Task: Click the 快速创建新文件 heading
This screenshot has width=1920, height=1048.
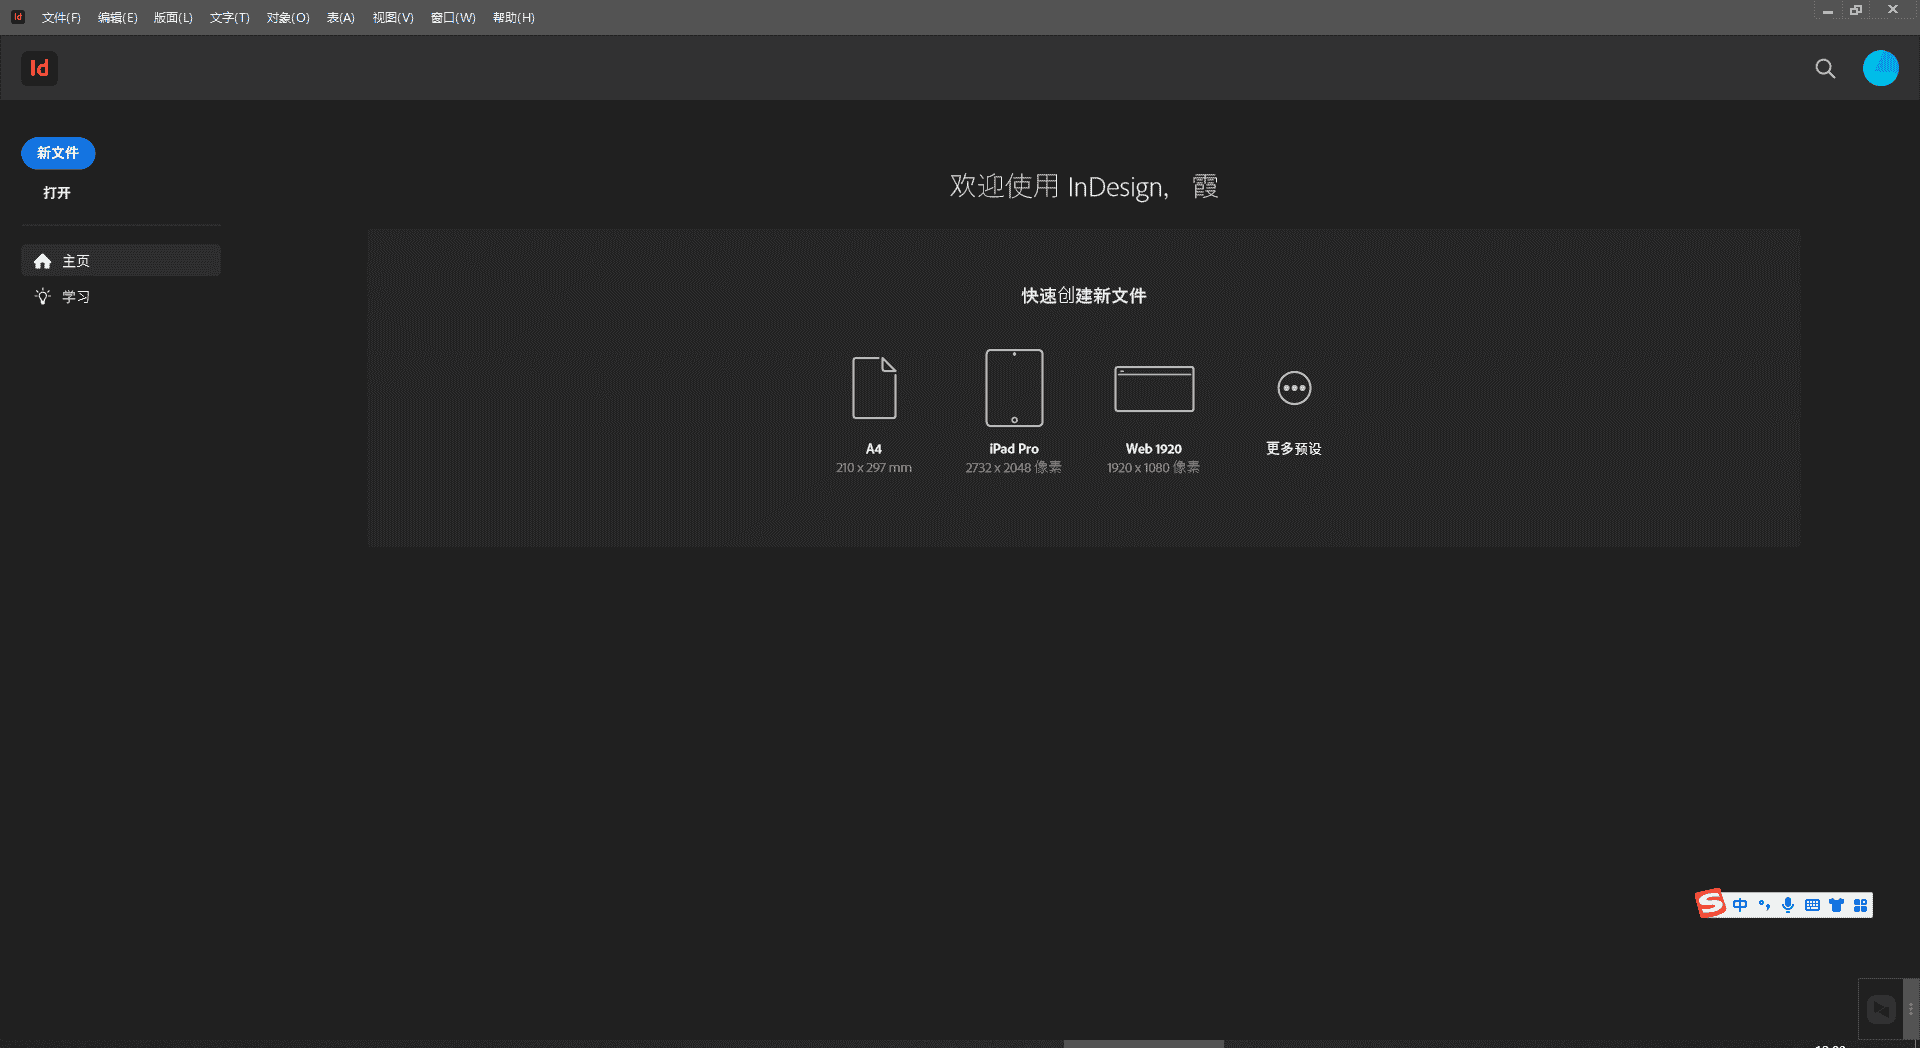Action: 1084,296
